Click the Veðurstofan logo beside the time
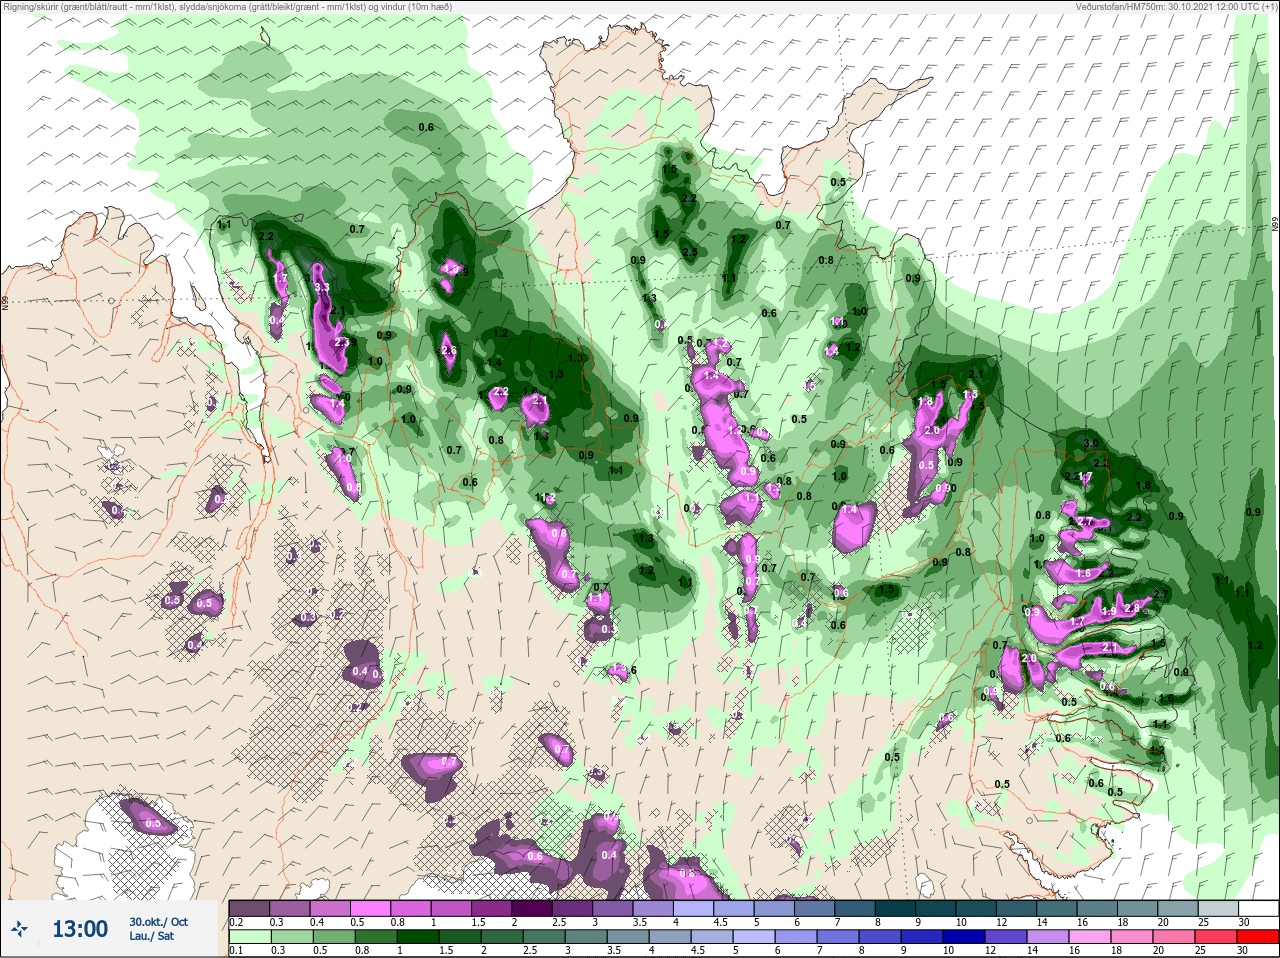Image resolution: width=1280 pixels, height=958 pixels. pyautogui.click(x=19, y=929)
